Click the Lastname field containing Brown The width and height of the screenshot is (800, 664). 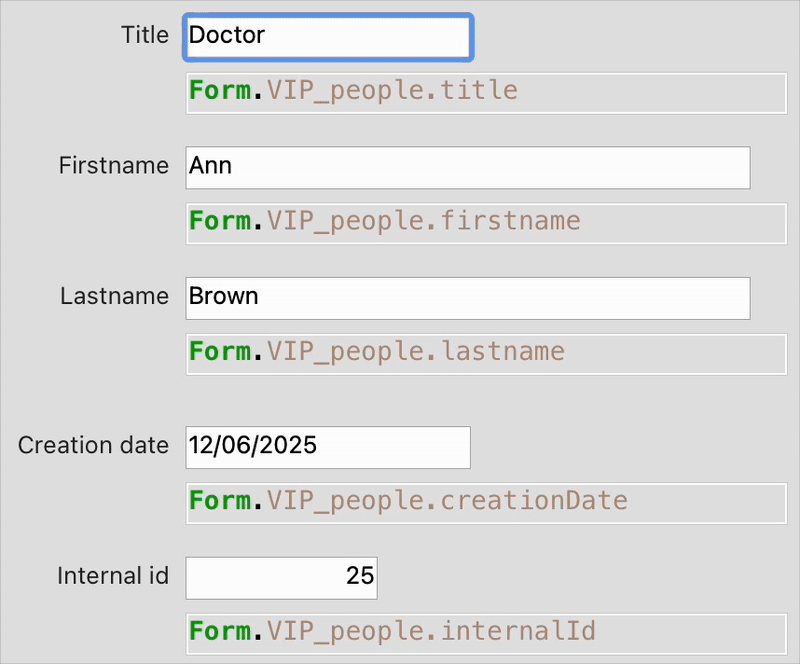467,298
